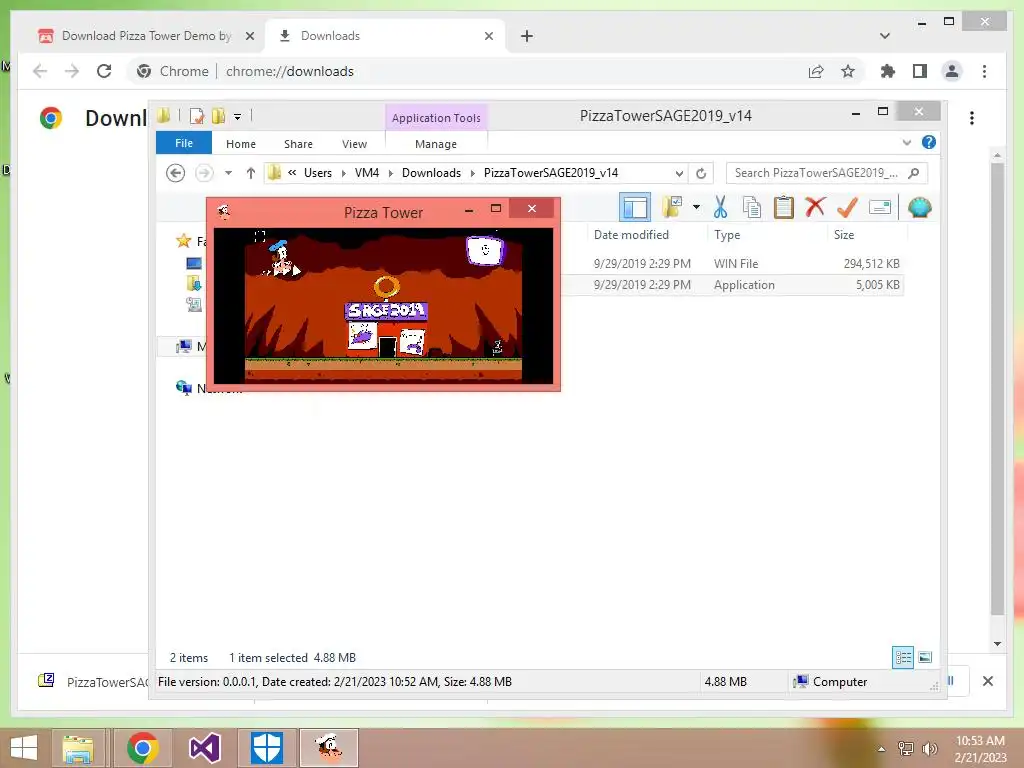Click the Desktop icon under Favorites
The width and height of the screenshot is (1024, 768).
point(194,263)
